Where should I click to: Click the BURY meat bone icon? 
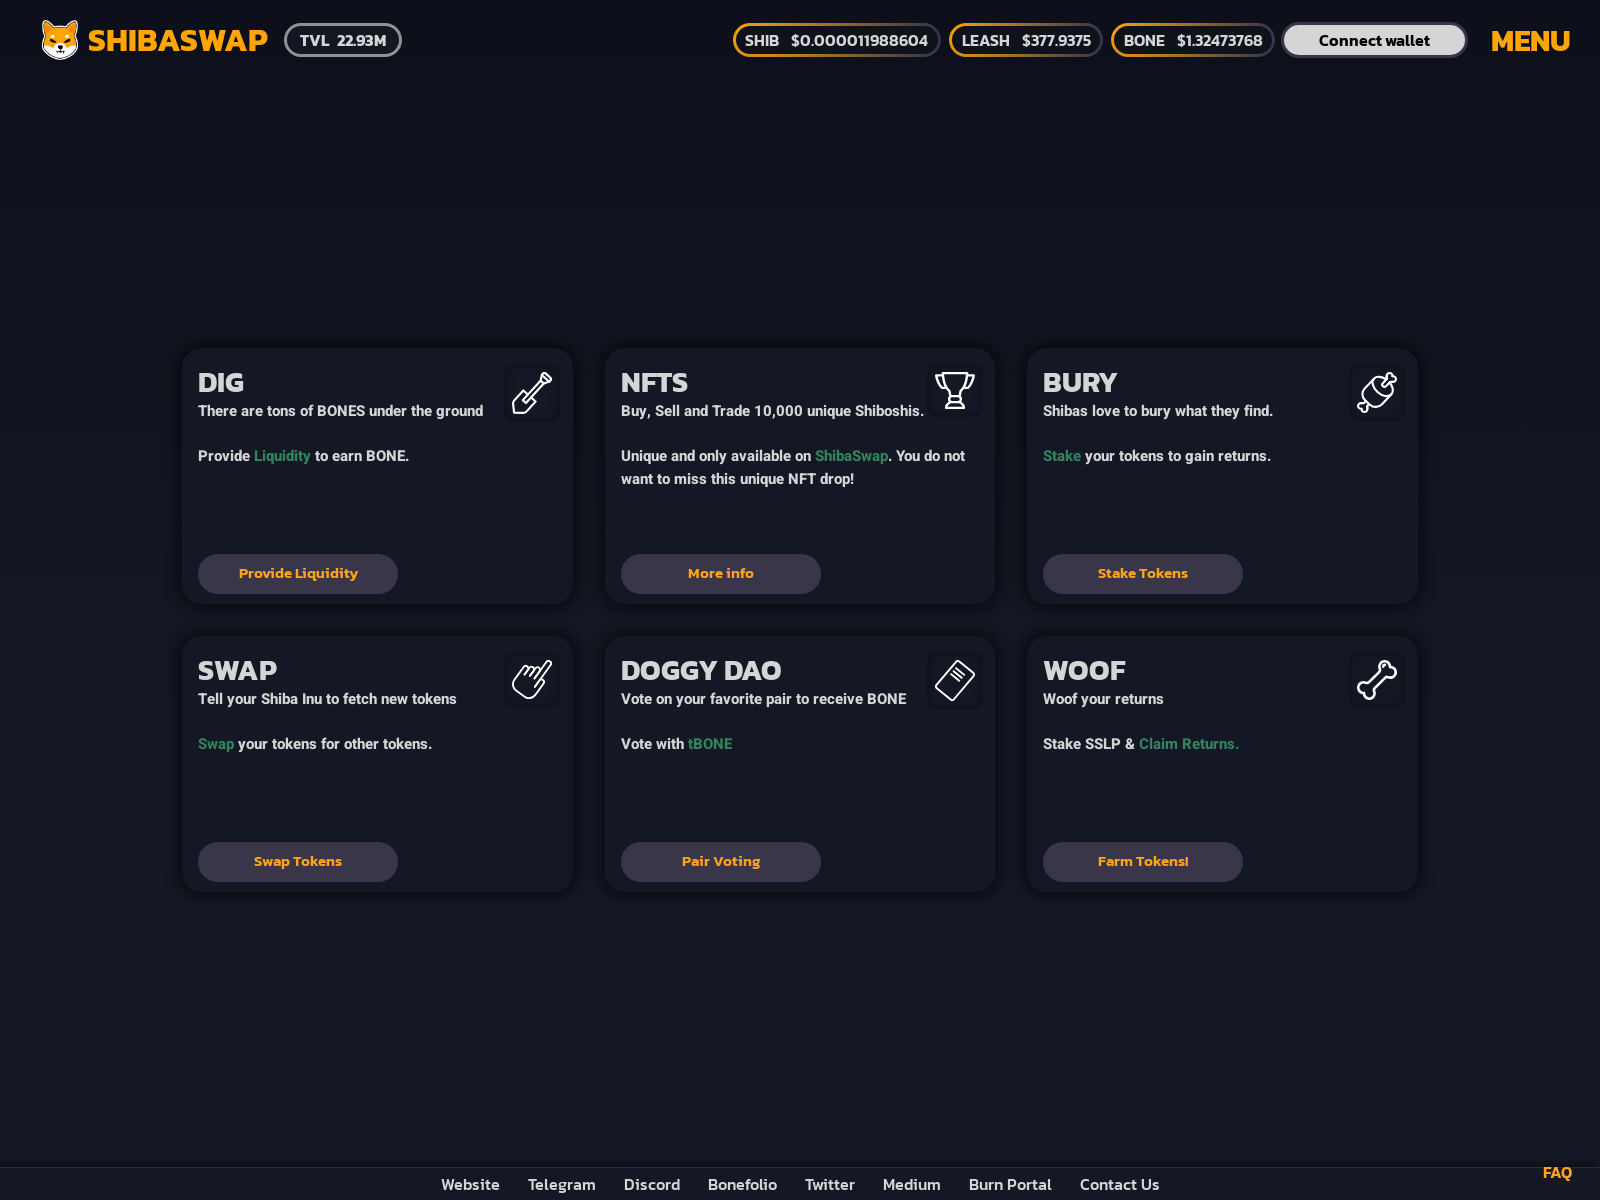point(1377,392)
